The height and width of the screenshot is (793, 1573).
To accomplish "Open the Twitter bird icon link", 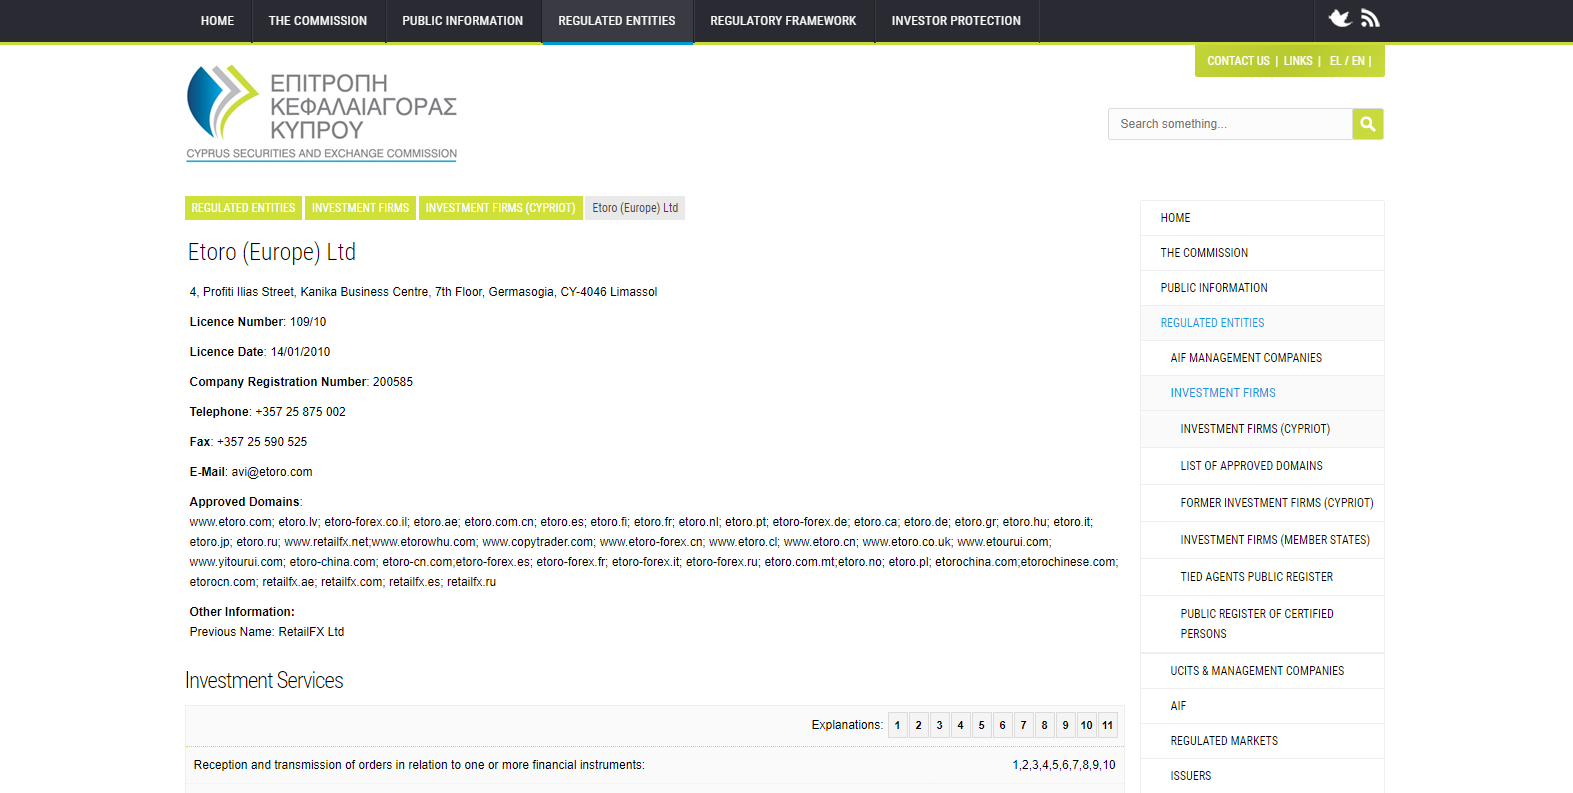I will click(1340, 18).
